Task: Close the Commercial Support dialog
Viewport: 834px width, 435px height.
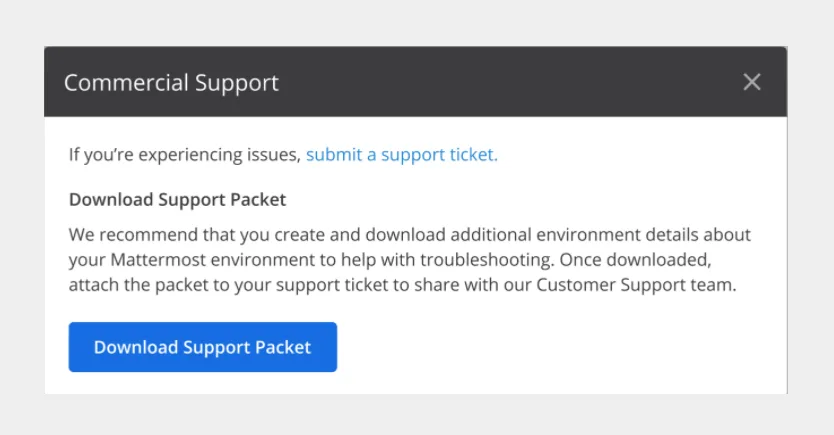Action: 752,82
